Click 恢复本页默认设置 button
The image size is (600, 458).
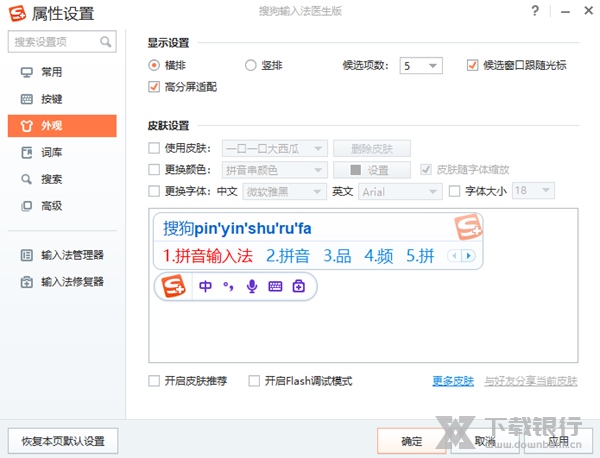[63, 441]
